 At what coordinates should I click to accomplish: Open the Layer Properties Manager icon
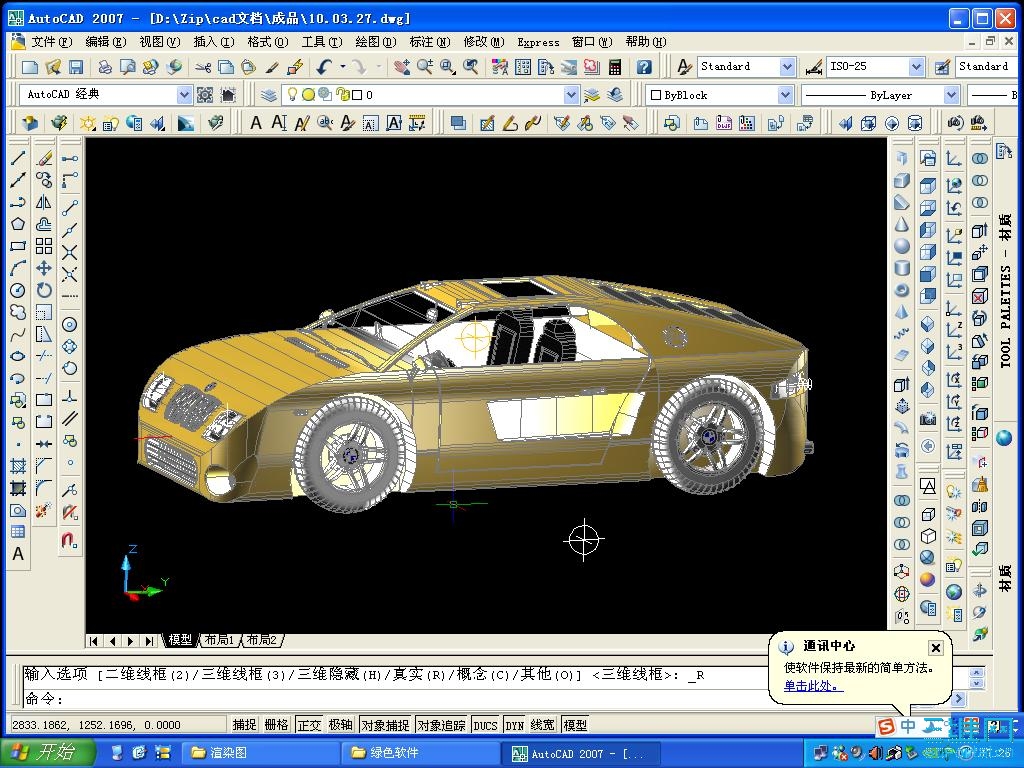pos(269,95)
